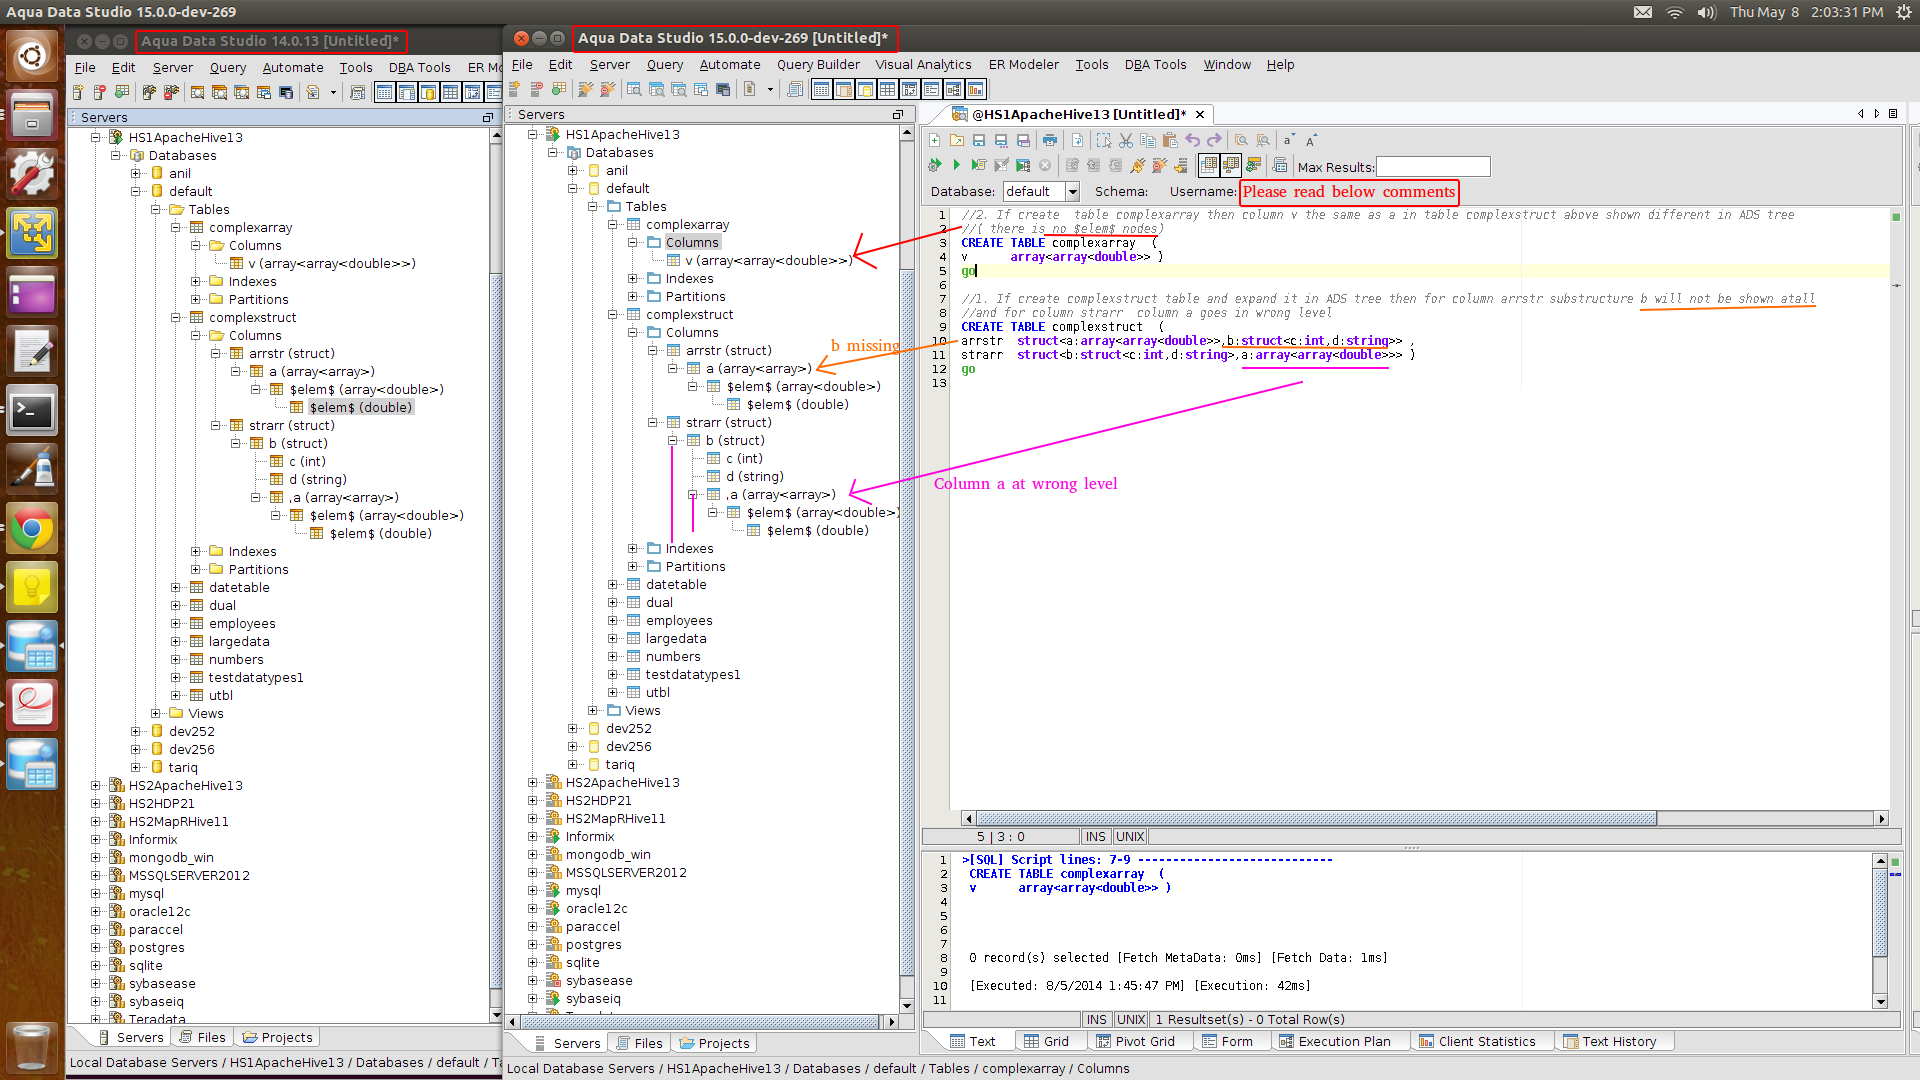Open the Projects tab in right window
Screen dimensions: 1920x1080
click(x=715, y=1043)
